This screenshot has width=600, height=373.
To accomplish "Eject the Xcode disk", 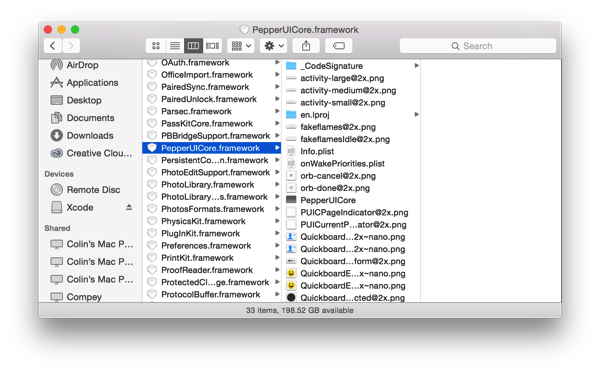I will point(129,207).
